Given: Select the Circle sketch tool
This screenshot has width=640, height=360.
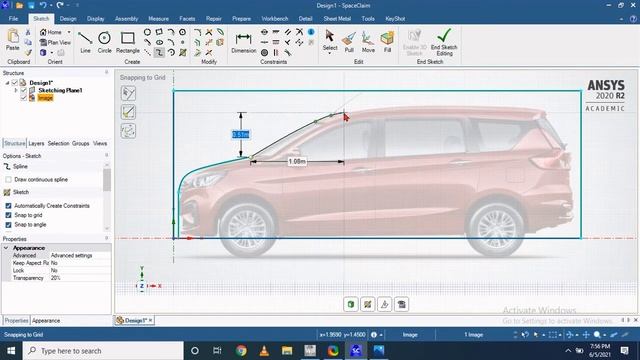Looking at the screenshot, I should point(104,42).
